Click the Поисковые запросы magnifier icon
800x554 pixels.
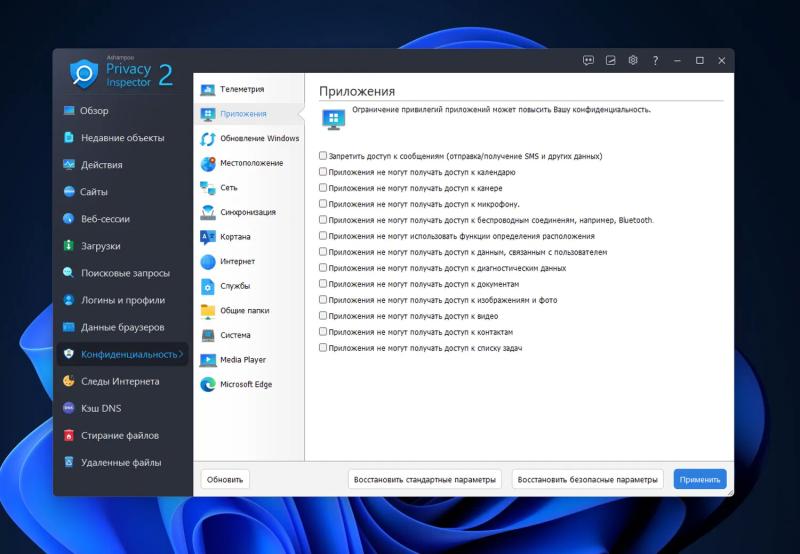[69, 272]
